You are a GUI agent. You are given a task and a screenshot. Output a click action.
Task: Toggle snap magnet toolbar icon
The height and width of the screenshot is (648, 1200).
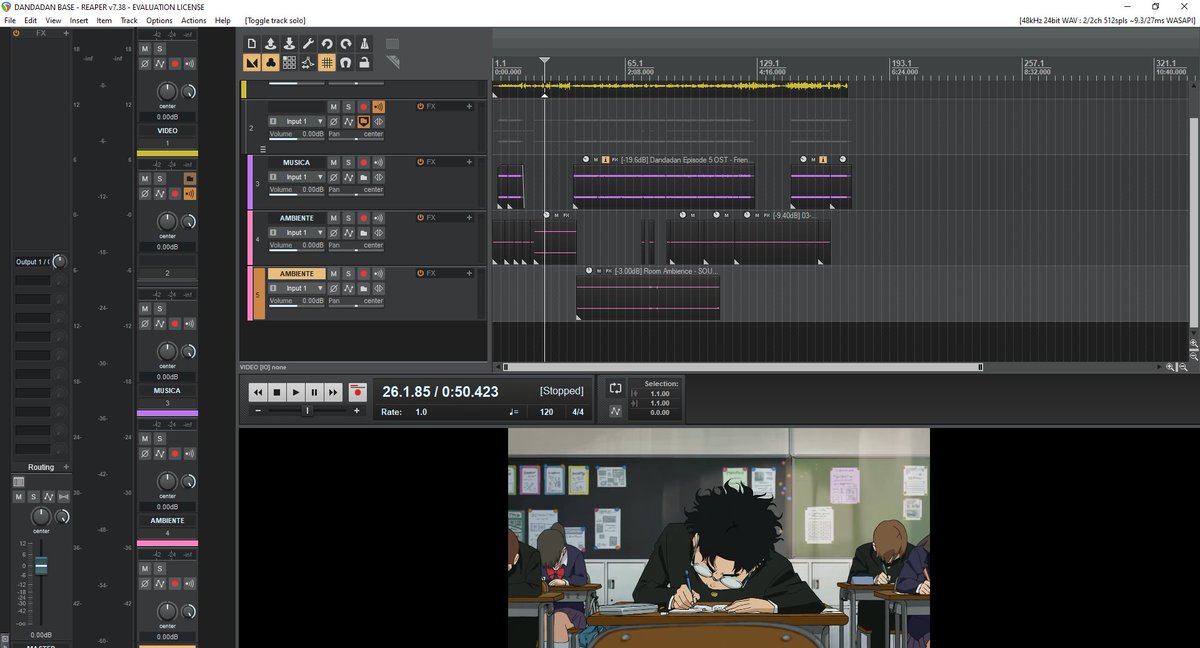tap(346, 63)
